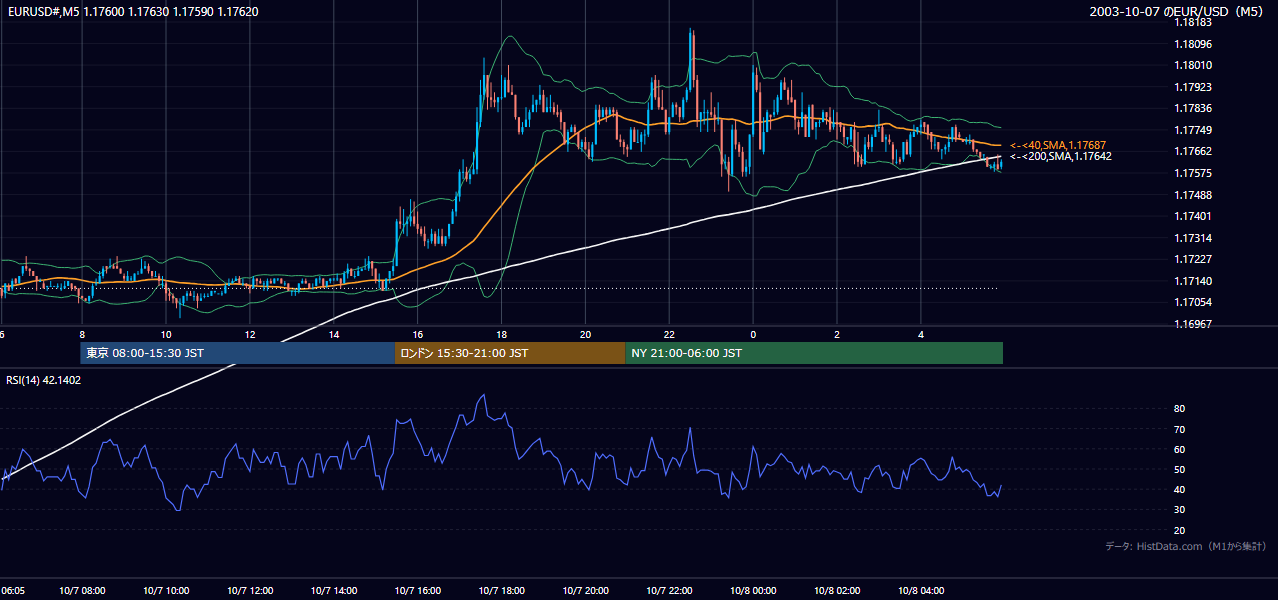Click the 40 SMA 1.17687 label

1057,145
